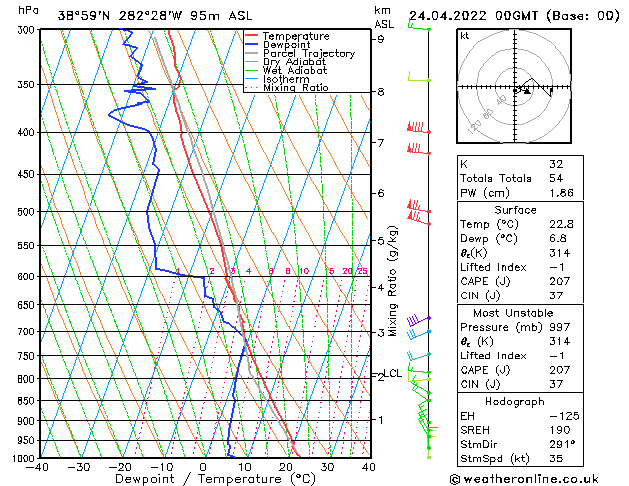The image size is (629, 486).
Task: Click the SREH value 190
Action: tap(560, 430)
